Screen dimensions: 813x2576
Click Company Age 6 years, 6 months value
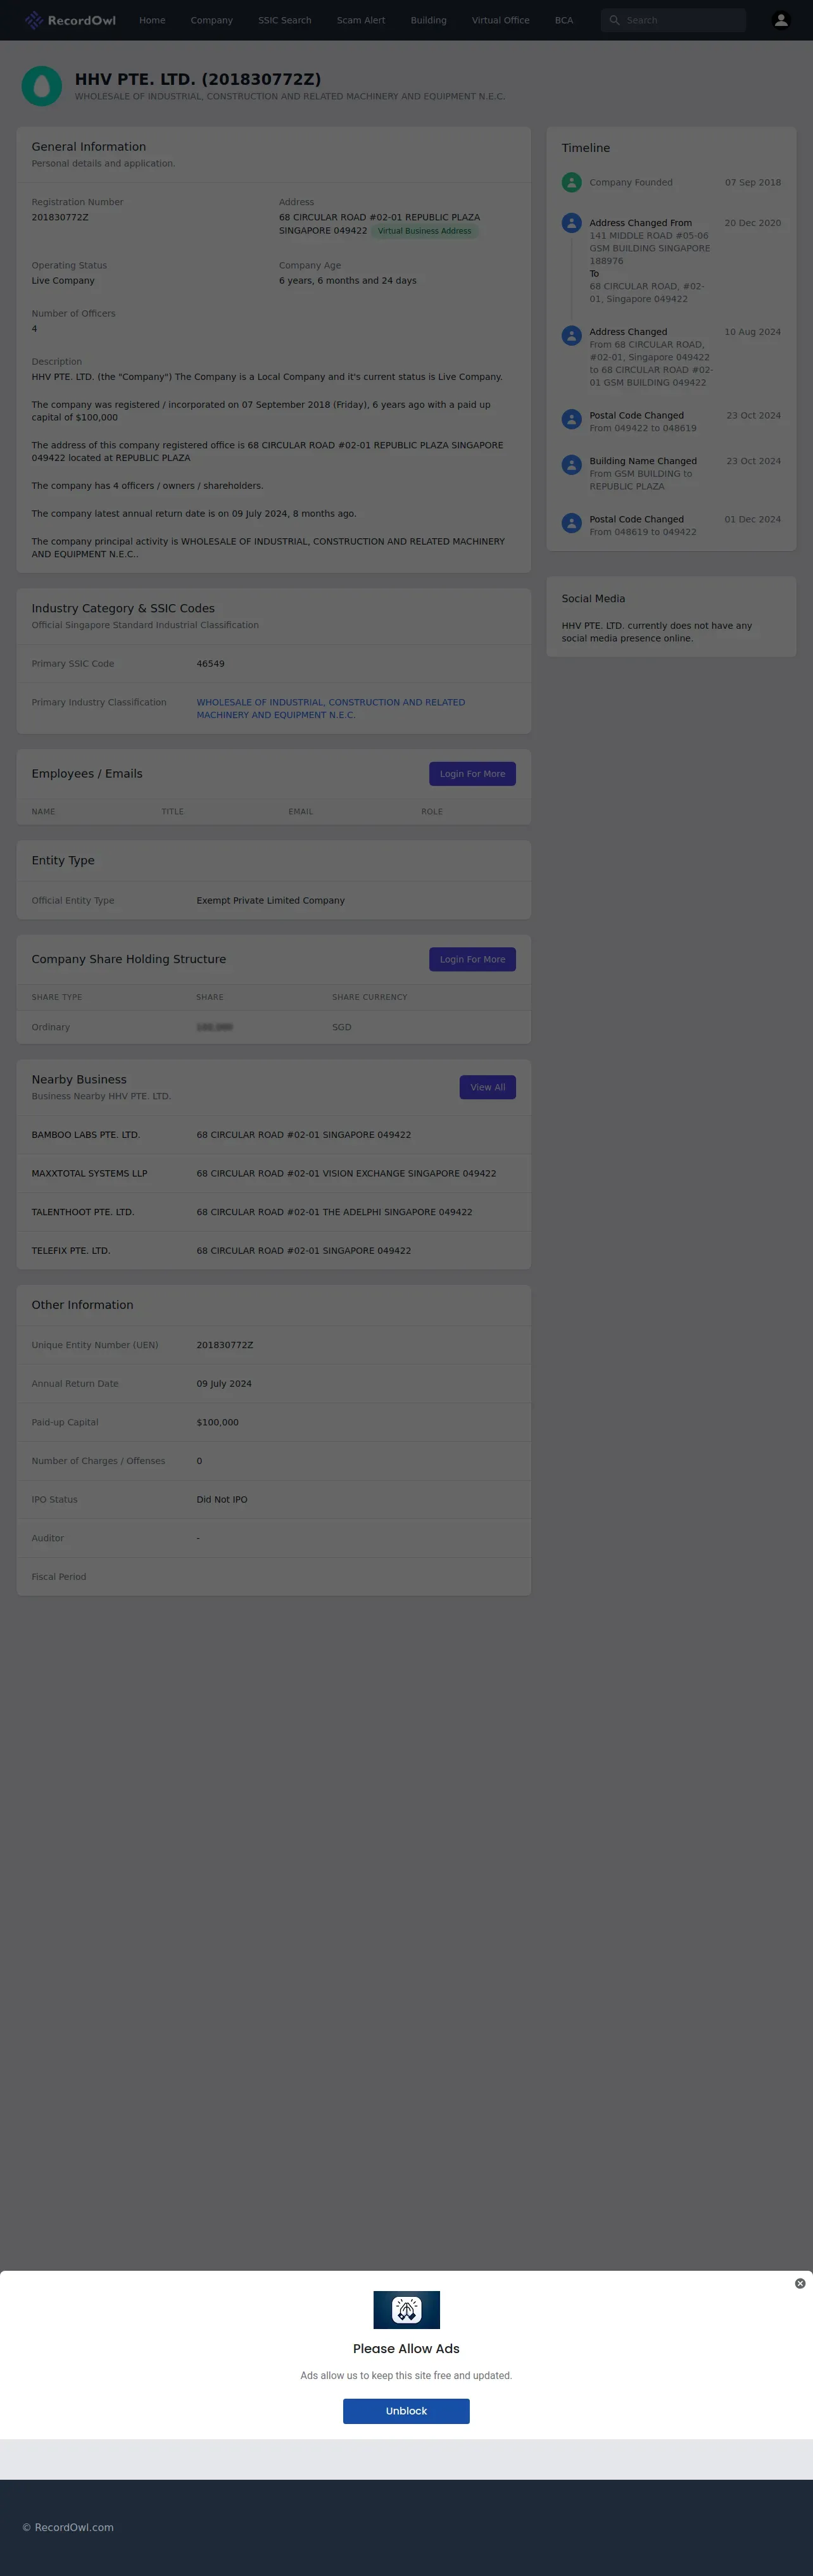(x=348, y=280)
